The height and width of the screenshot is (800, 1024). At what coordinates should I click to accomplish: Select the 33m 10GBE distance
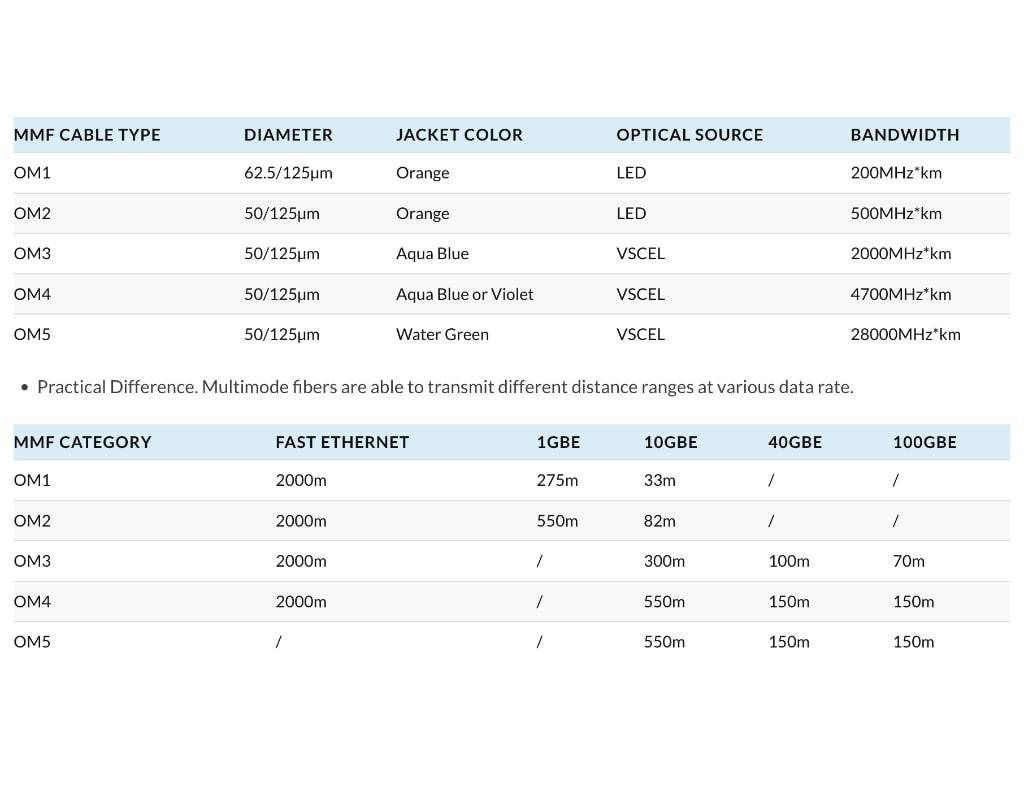[660, 481]
